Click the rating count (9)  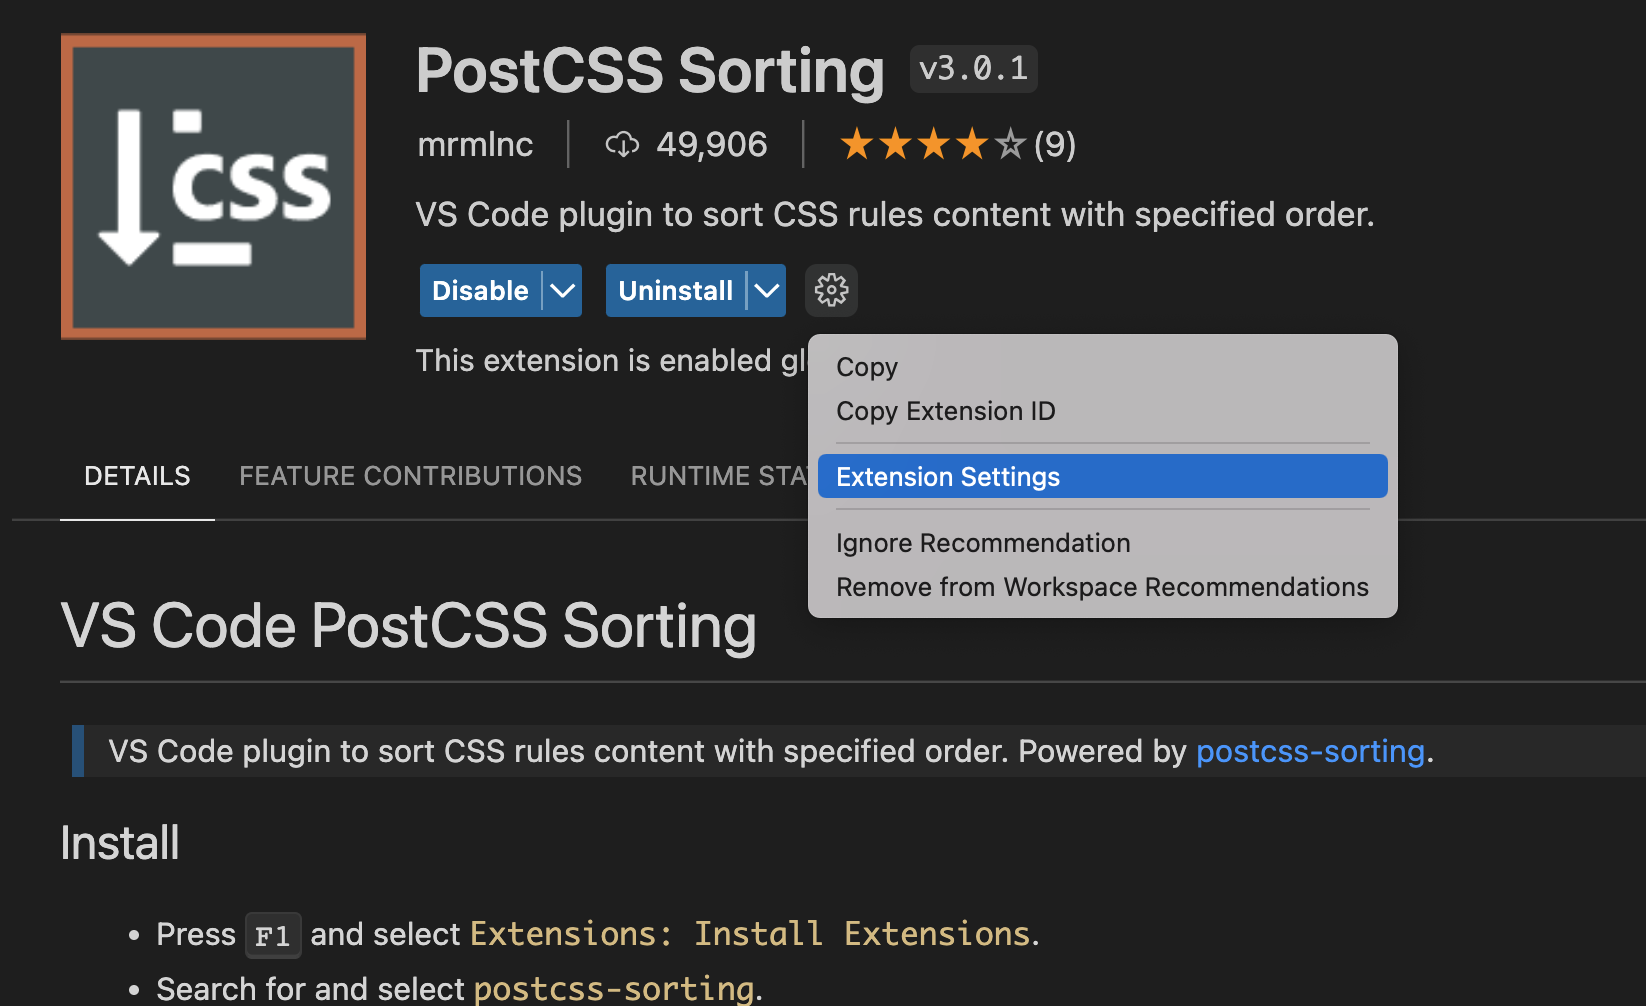1054,145
